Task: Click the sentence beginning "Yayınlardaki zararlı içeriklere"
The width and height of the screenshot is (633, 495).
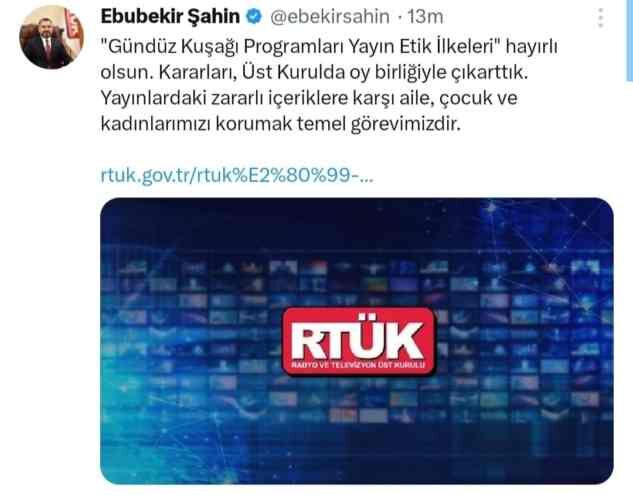Action: pyautogui.click(x=309, y=98)
